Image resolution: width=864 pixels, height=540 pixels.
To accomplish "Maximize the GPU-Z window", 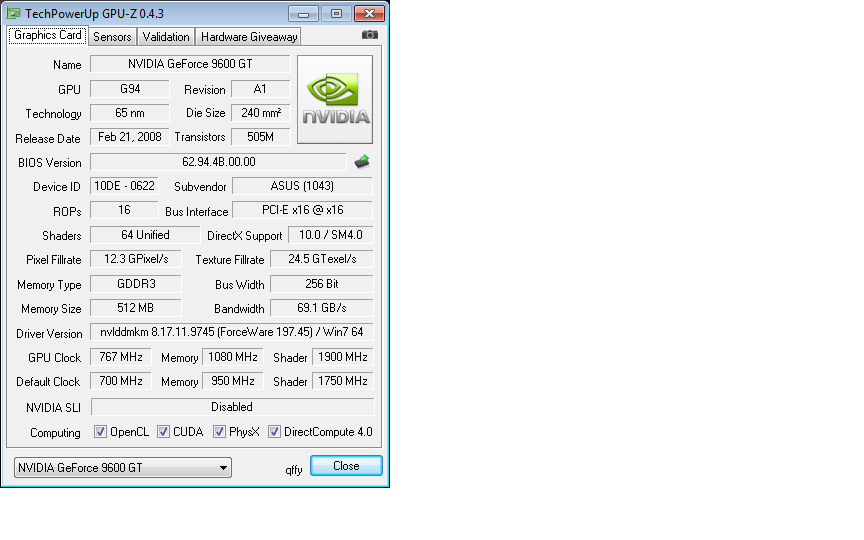I will pyautogui.click(x=336, y=14).
